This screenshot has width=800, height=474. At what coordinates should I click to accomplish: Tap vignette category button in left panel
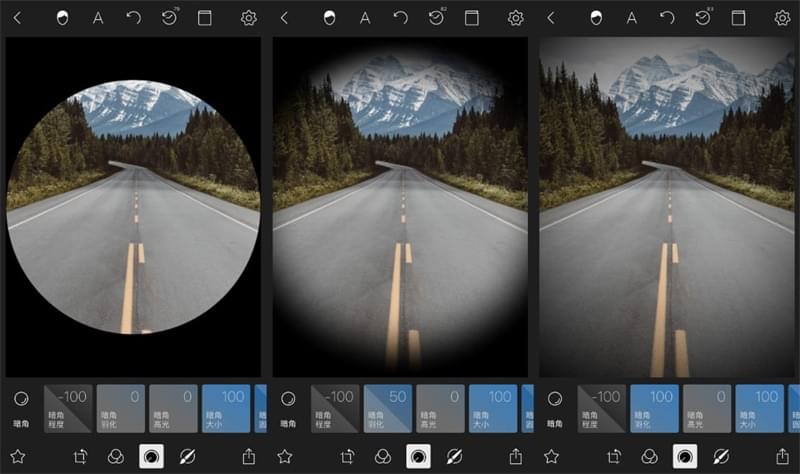20,407
